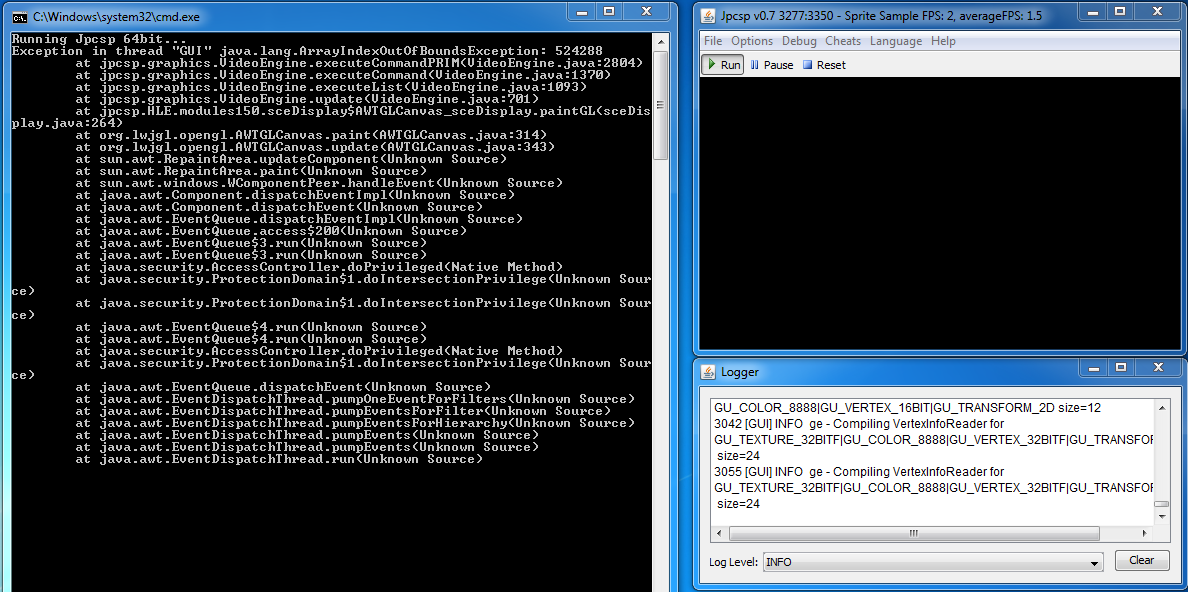This screenshot has width=1188, height=592.
Task: Click the Logger vertical scrollbar thumb
Action: pyautogui.click(x=1161, y=504)
